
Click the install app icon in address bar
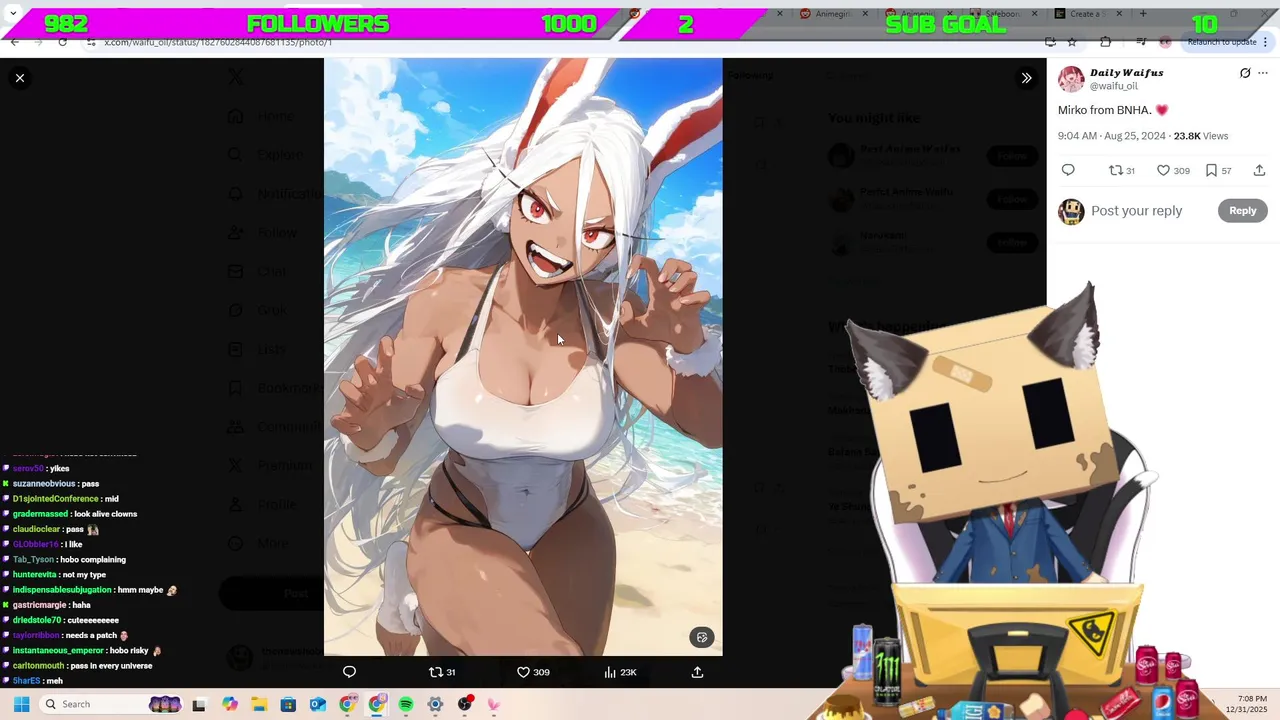(1050, 42)
